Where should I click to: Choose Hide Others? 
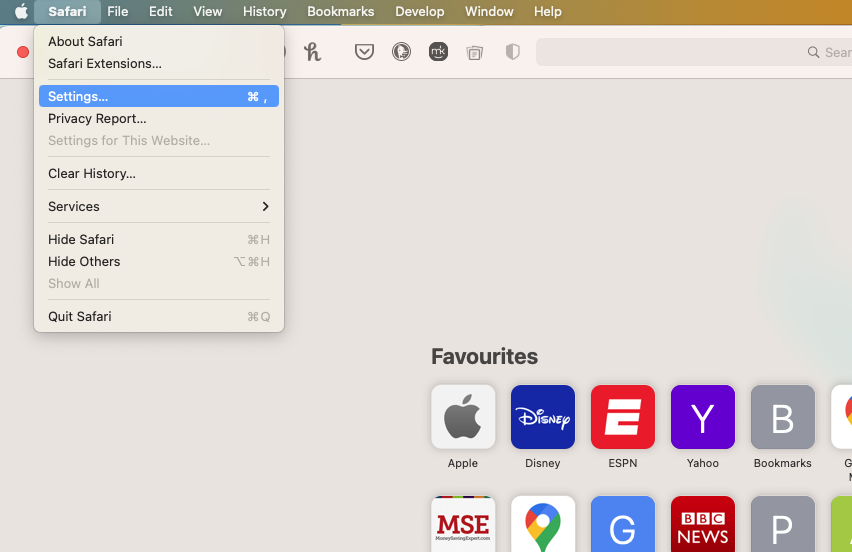point(159,261)
